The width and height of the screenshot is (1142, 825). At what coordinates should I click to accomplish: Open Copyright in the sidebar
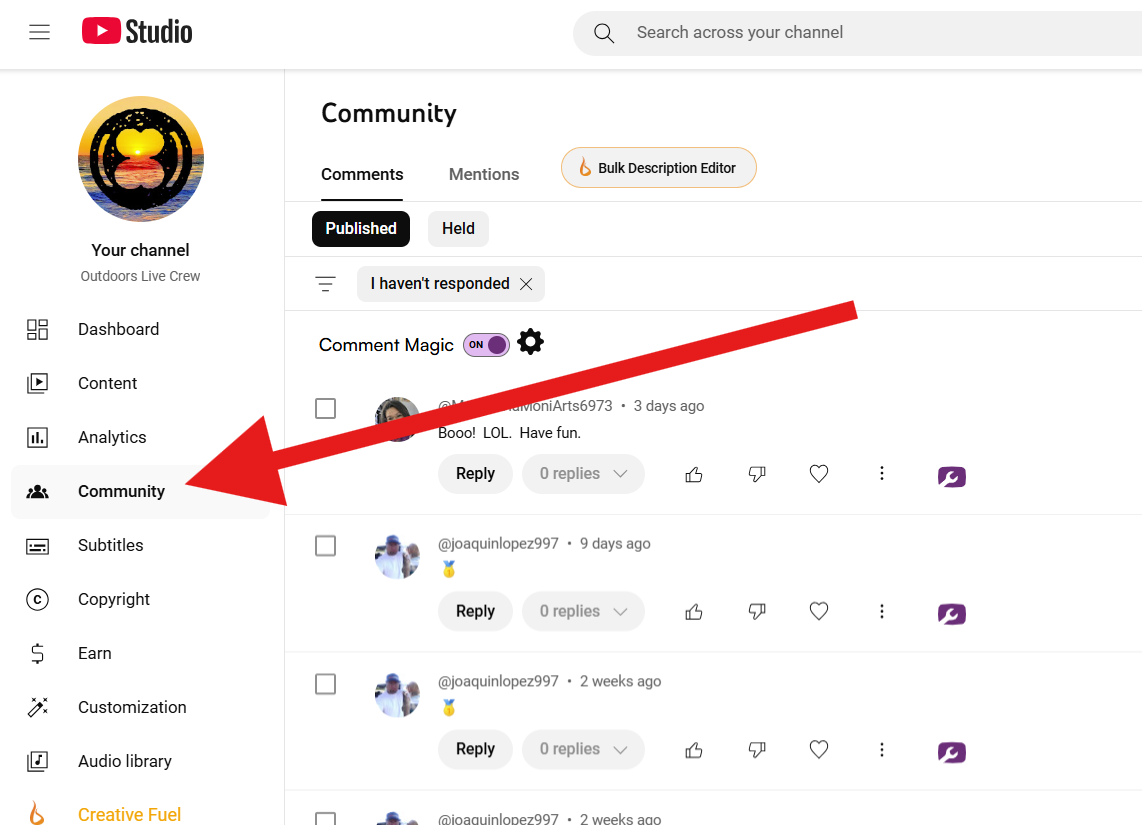coord(141,599)
